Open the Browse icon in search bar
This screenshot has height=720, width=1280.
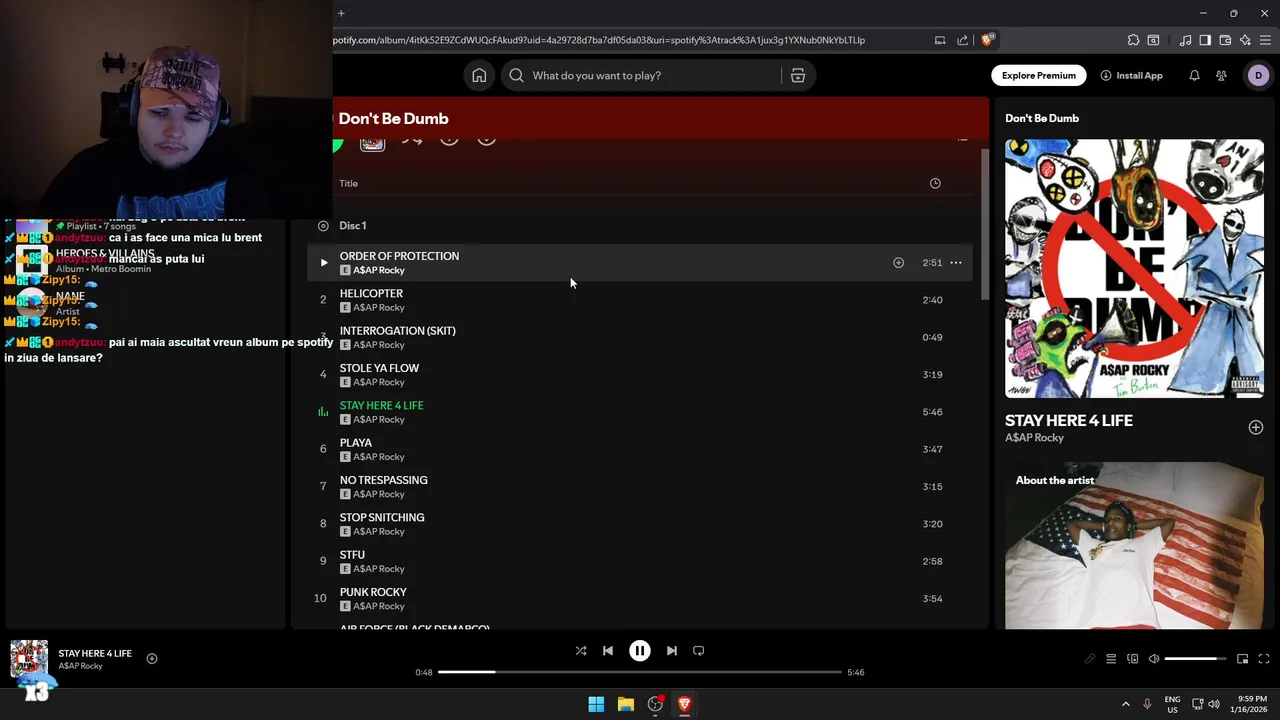click(x=798, y=75)
